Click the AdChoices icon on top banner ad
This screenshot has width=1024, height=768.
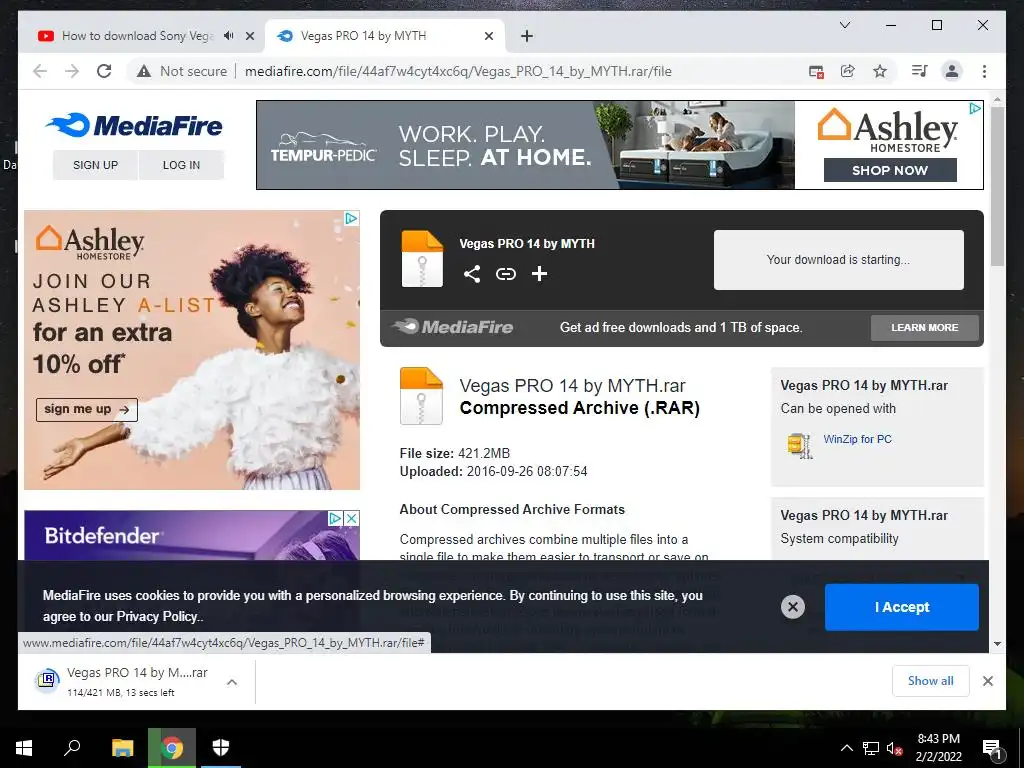click(x=975, y=108)
